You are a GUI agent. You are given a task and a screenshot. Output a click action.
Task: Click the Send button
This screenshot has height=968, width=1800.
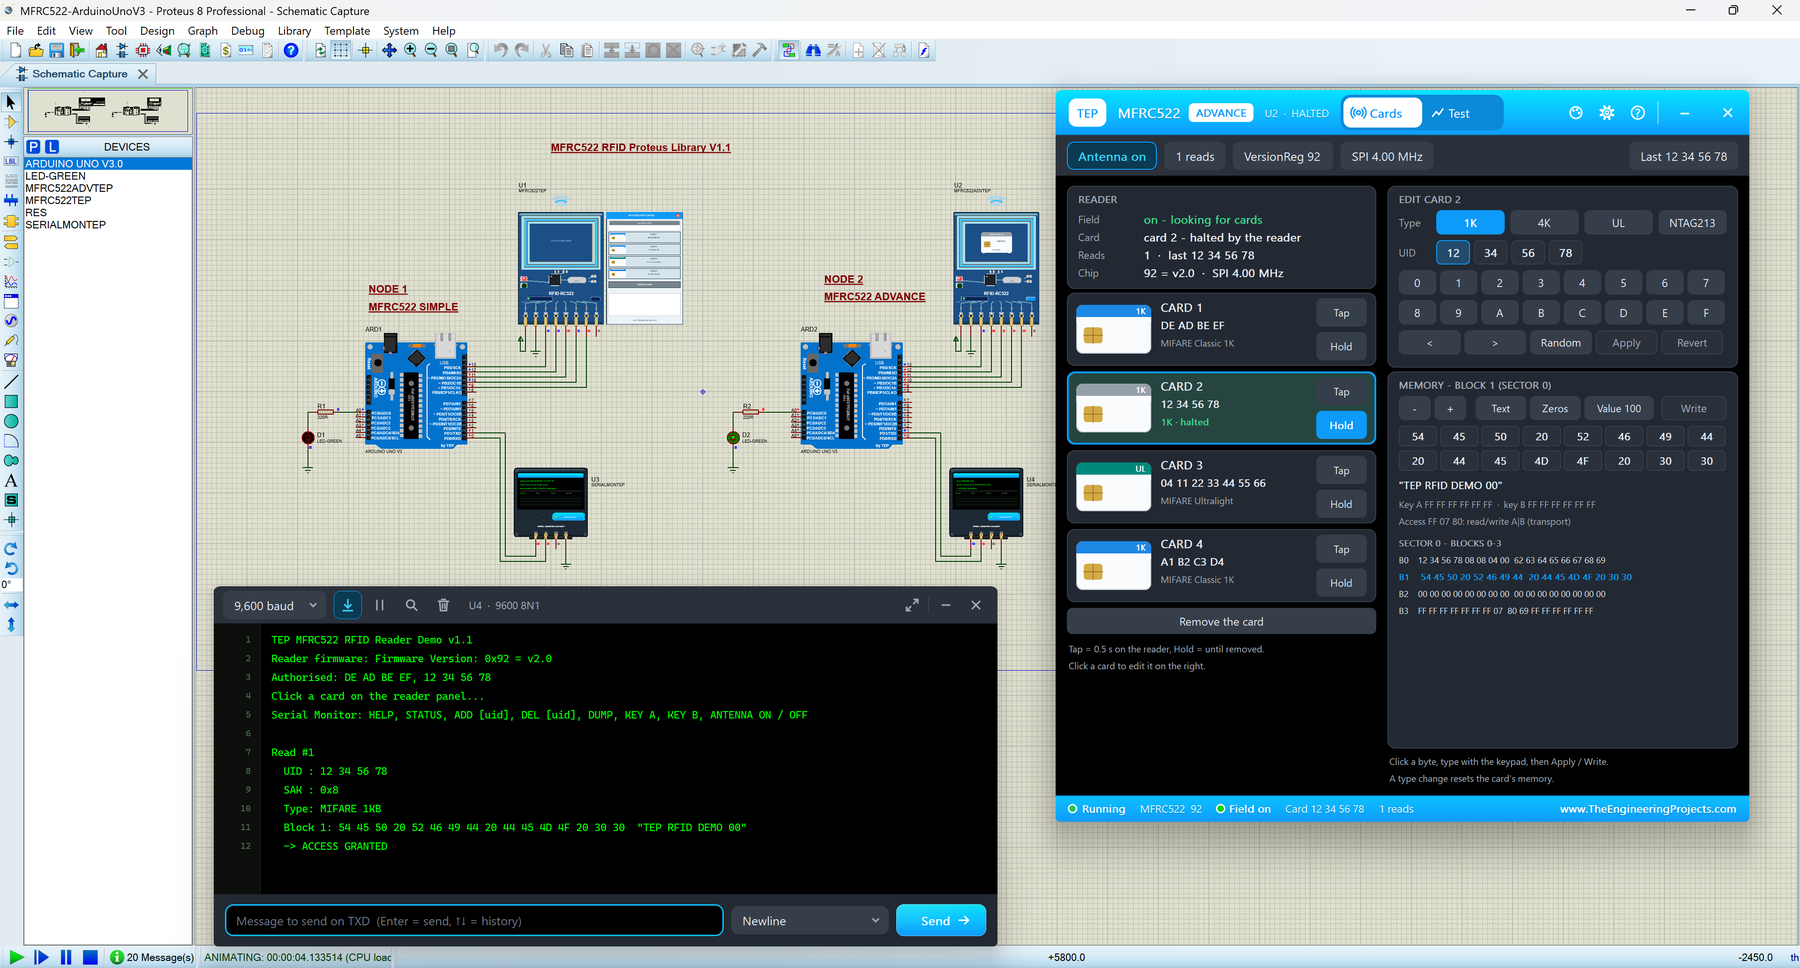pyautogui.click(x=941, y=921)
